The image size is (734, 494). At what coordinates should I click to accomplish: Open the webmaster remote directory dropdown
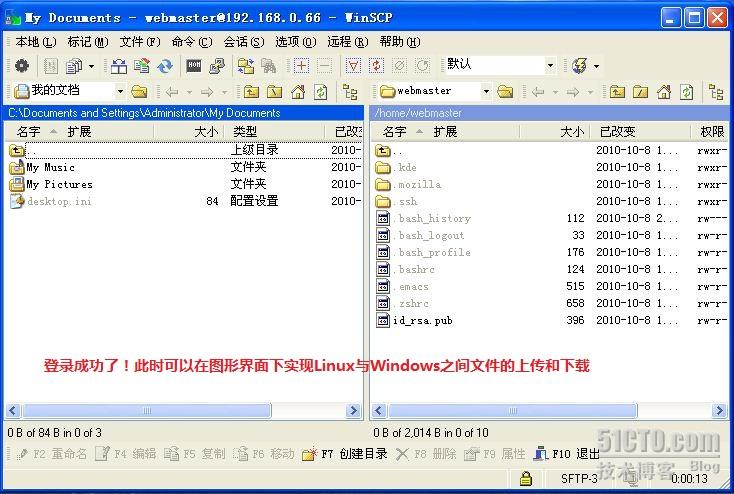click(486, 91)
